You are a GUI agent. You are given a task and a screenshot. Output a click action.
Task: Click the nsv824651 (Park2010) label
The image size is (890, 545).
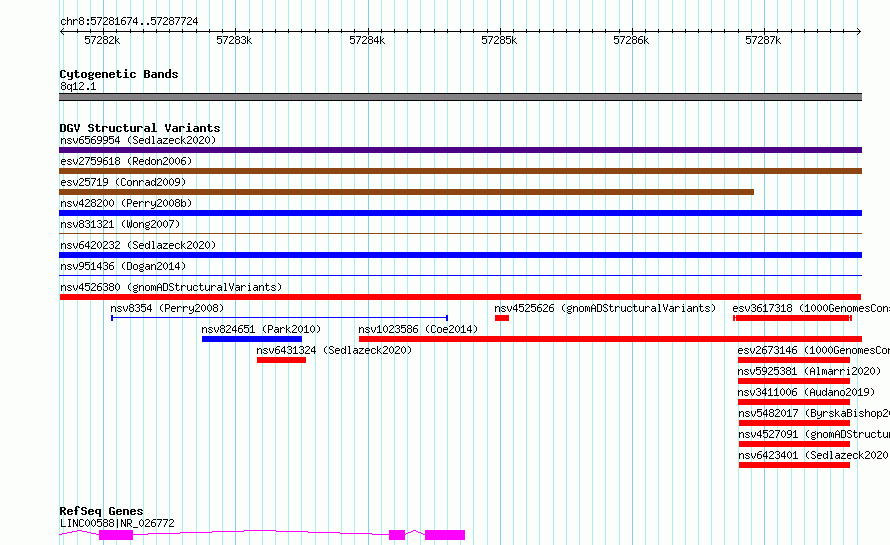[x=261, y=329]
